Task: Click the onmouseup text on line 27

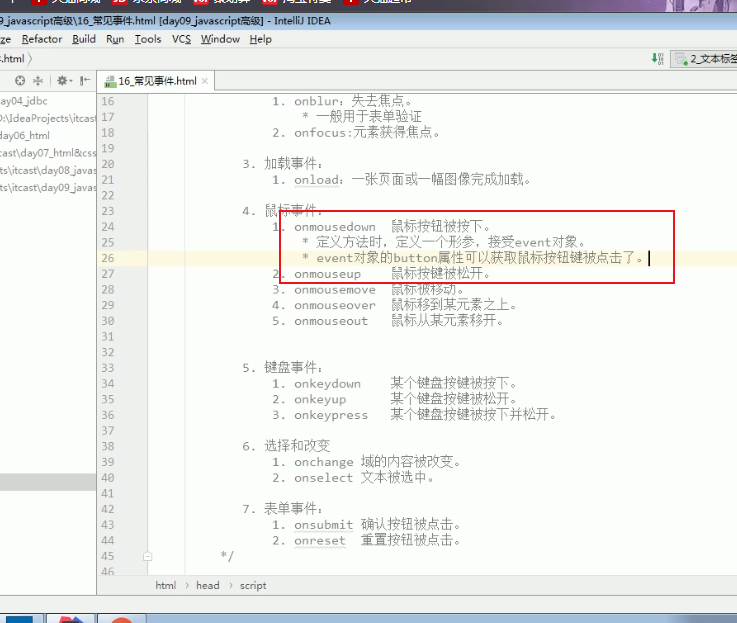Action: click(x=328, y=274)
